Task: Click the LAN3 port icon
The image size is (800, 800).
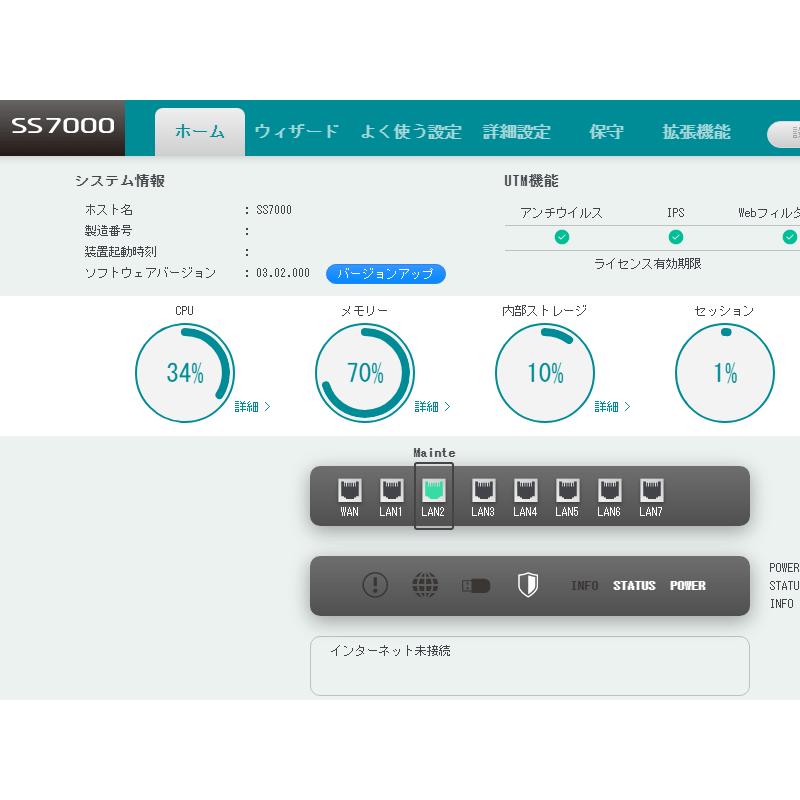Action: coord(484,490)
